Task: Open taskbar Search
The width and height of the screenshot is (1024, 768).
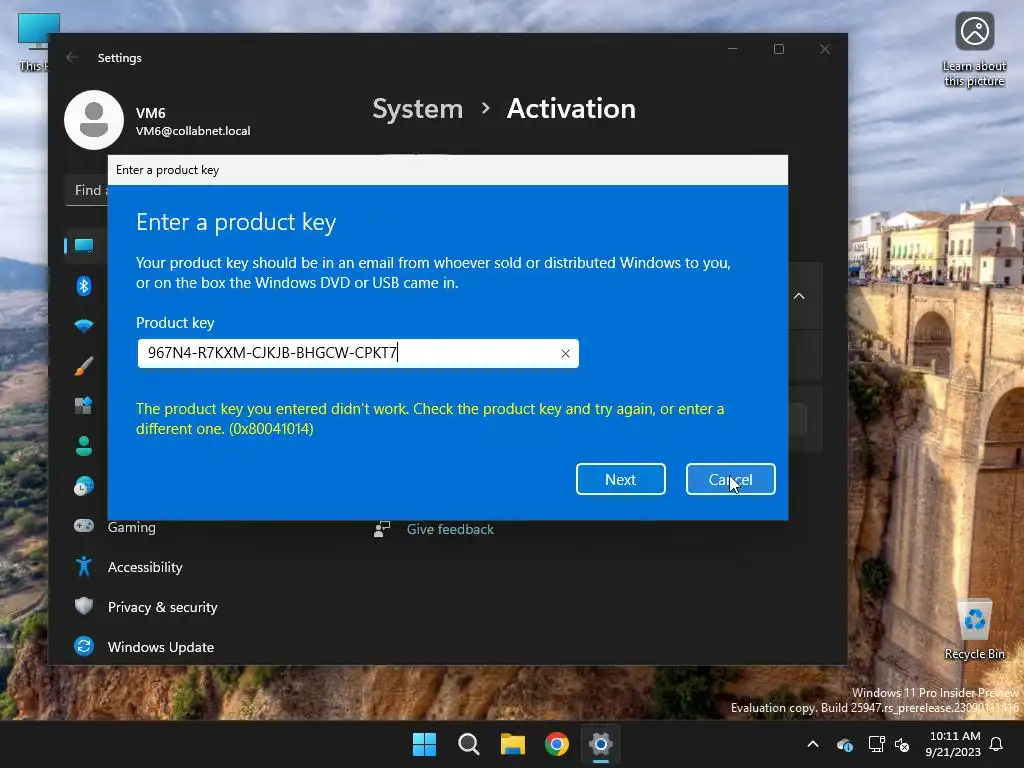Action: coord(468,744)
